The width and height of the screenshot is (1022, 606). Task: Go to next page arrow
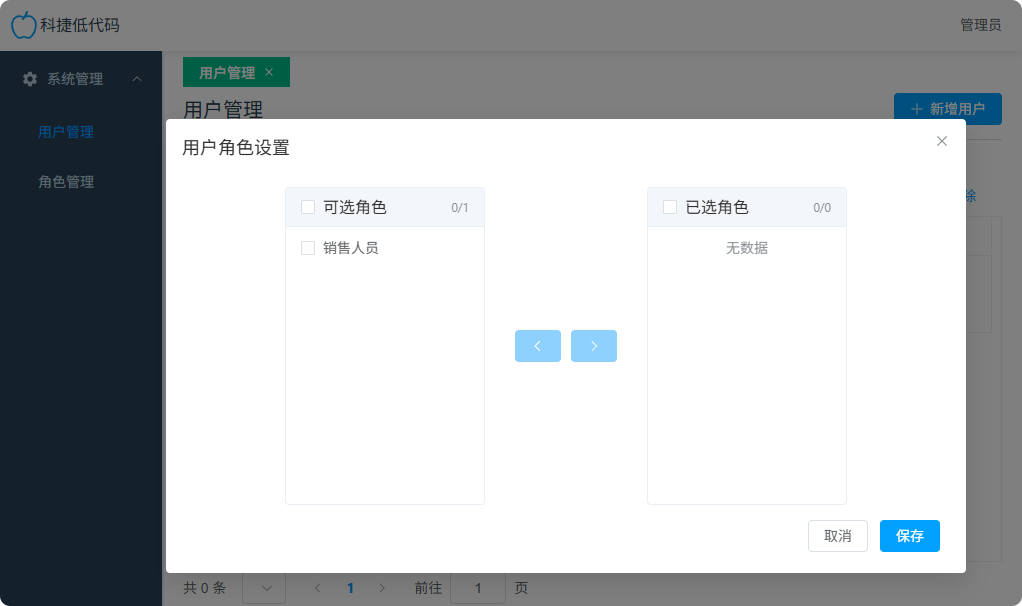click(x=382, y=588)
